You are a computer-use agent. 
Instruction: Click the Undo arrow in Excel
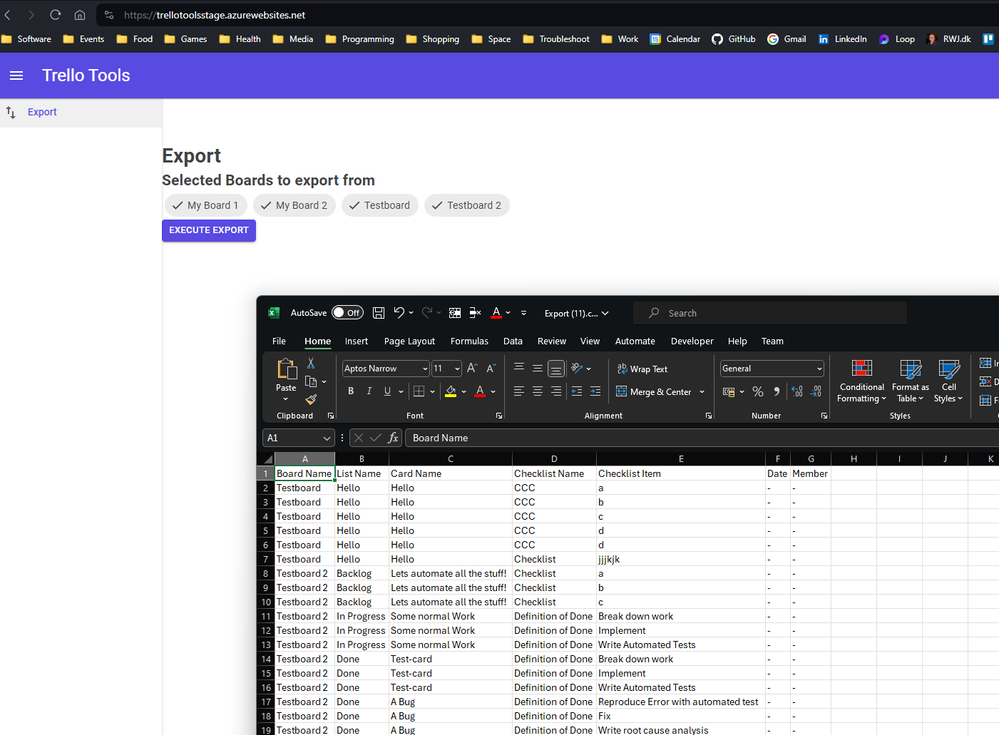(399, 312)
